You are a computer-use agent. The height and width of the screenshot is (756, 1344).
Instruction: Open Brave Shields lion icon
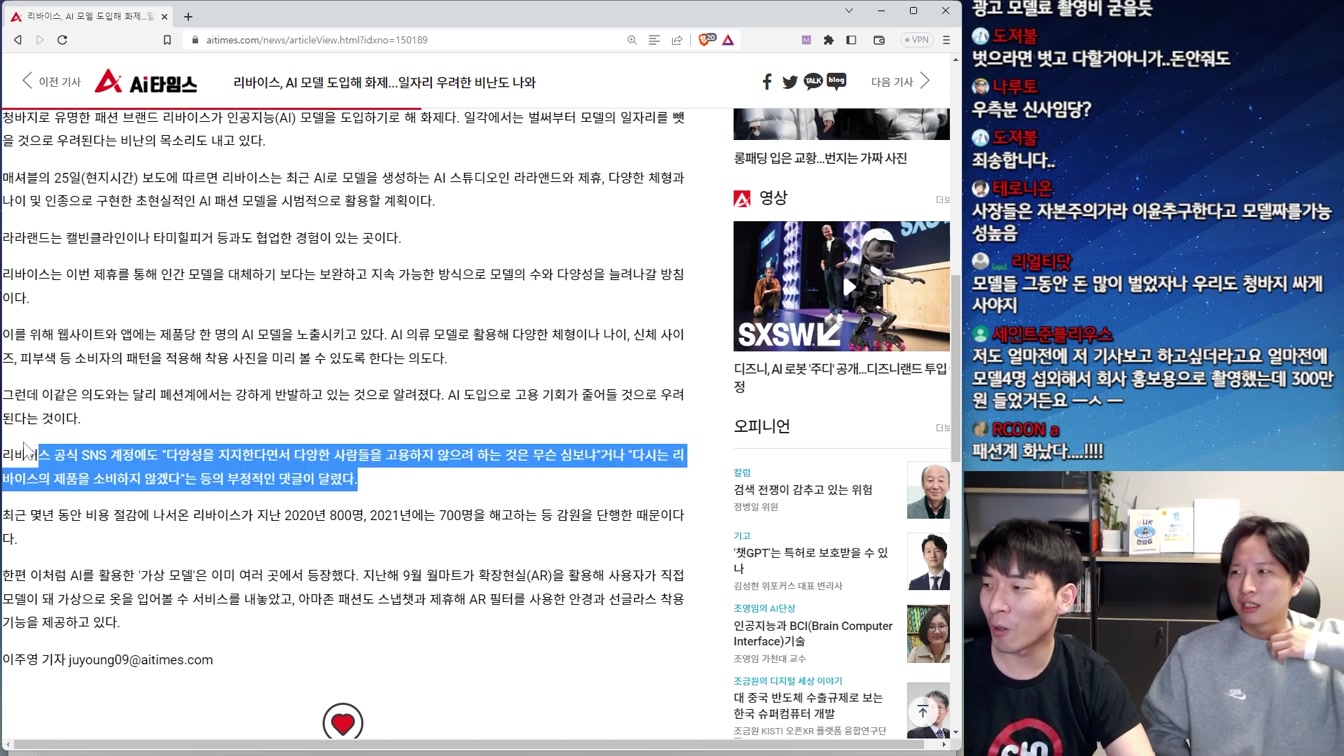tap(707, 40)
